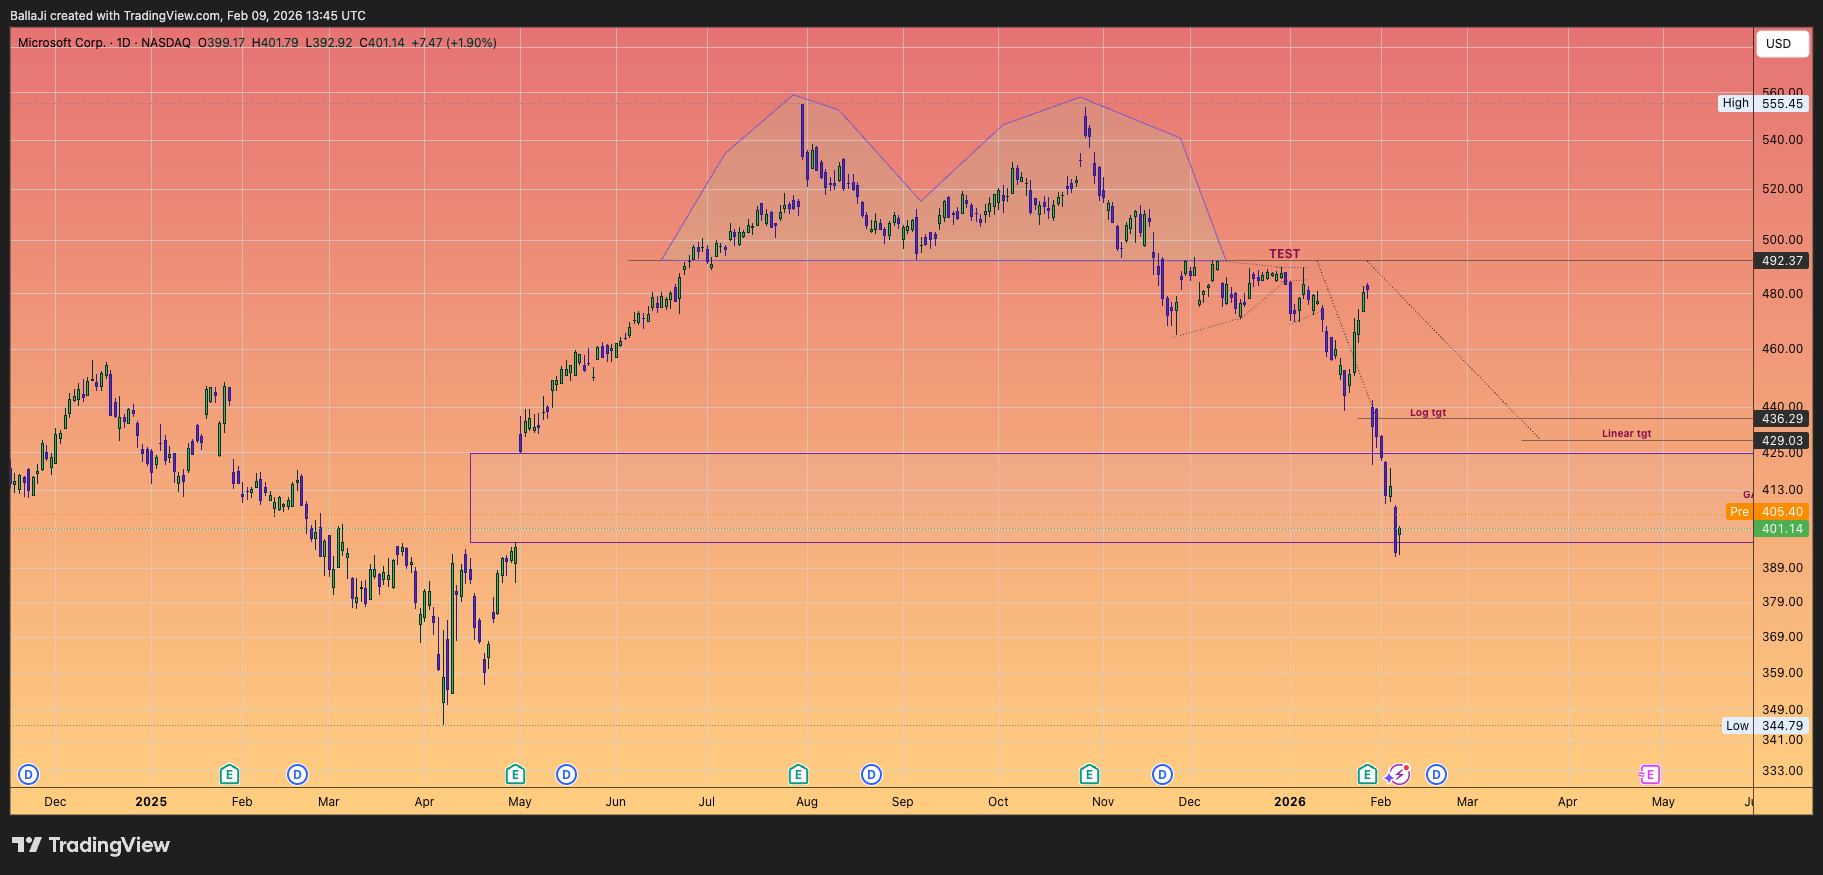Click the 333.00 price axis tick
The width and height of the screenshot is (1823, 875).
[x=1783, y=771]
